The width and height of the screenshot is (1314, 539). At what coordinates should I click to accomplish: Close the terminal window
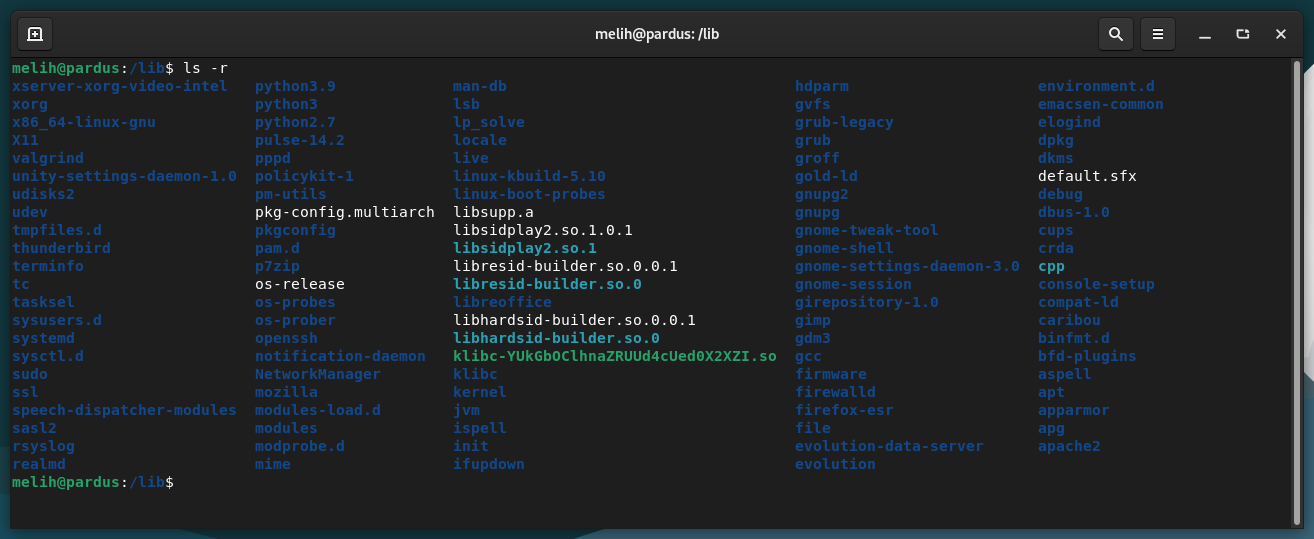click(1281, 34)
